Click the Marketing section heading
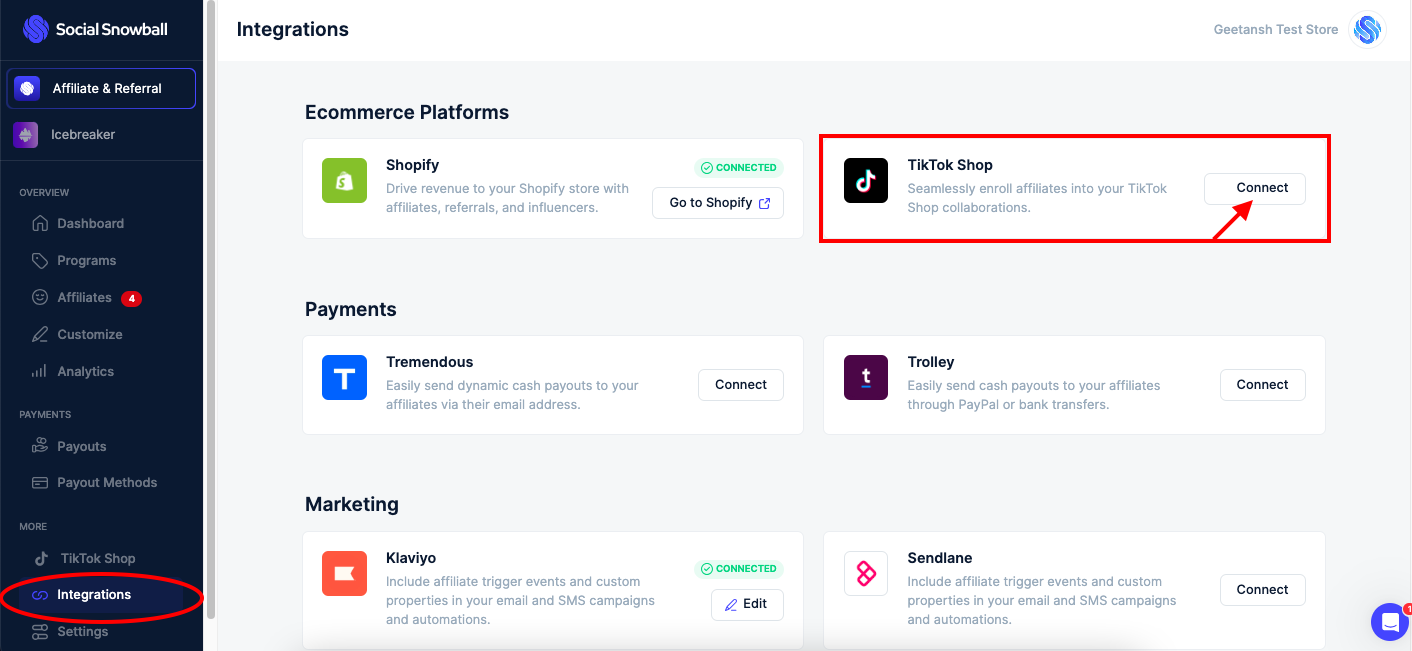1412x651 pixels. tap(352, 504)
